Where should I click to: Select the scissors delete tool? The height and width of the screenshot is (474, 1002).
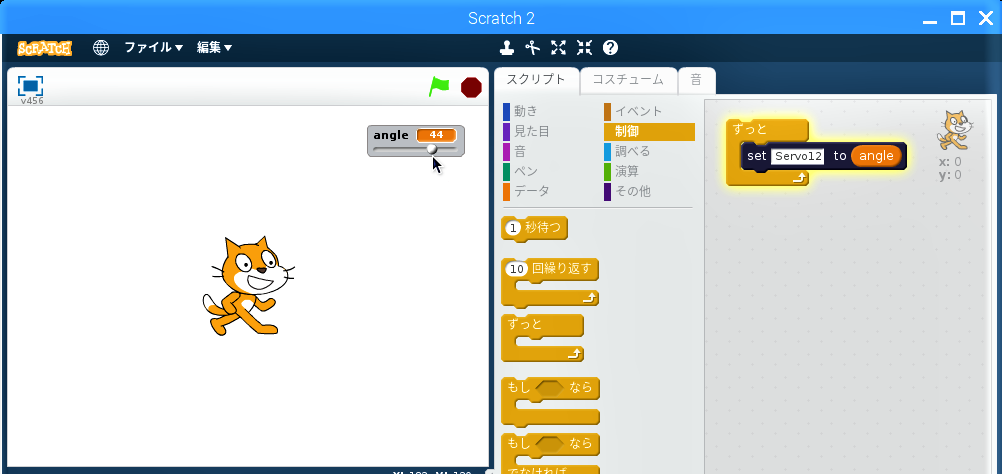532,47
